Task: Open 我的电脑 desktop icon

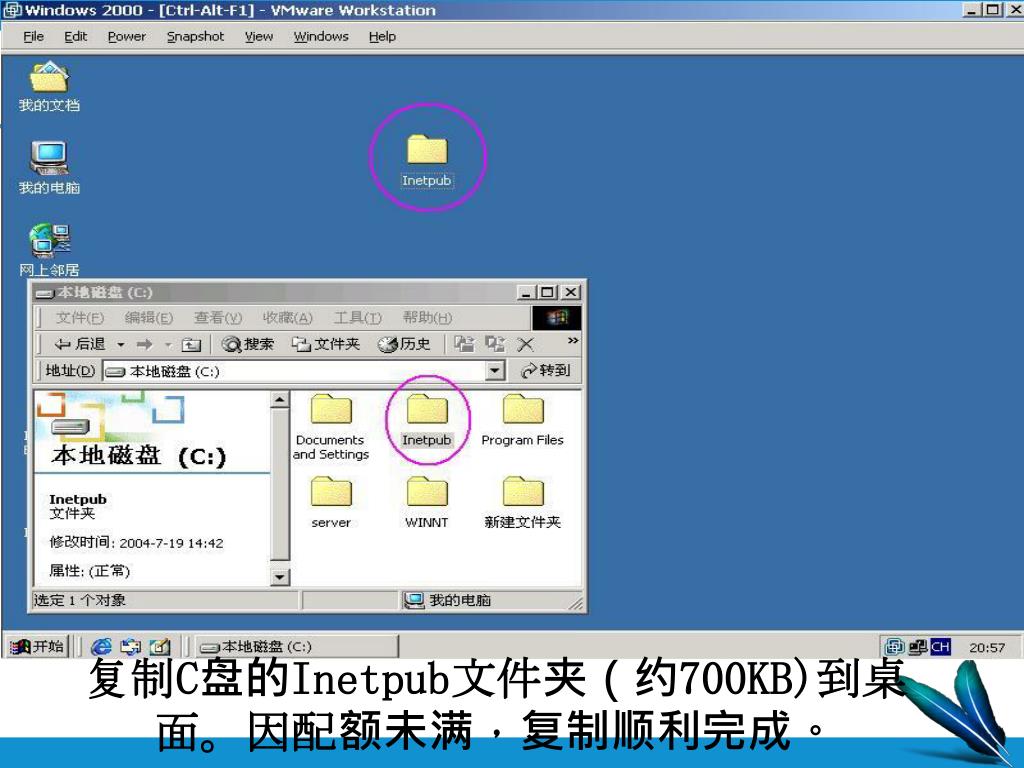Action: coord(49,168)
